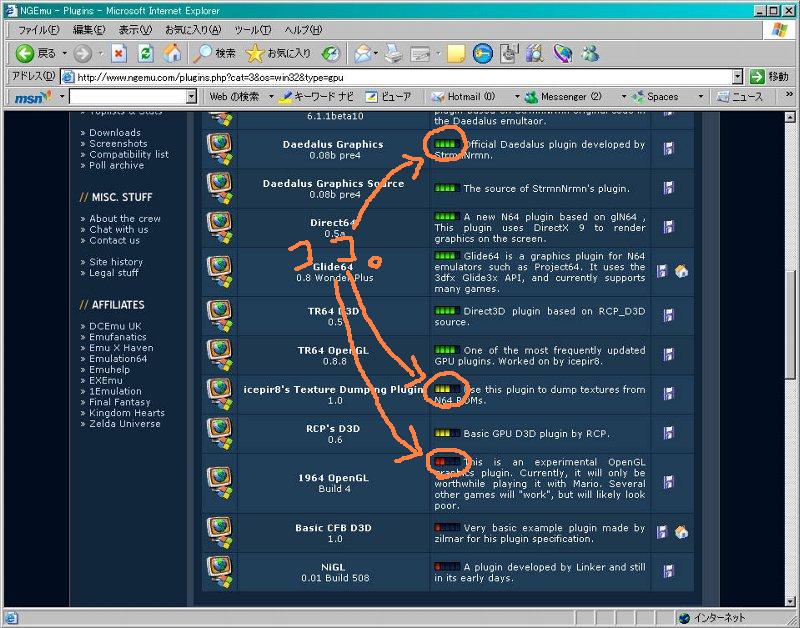This screenshot has width=800, height=628.
Task: Expand the address bar dropdown arrow
Action: tap(737, 77)
